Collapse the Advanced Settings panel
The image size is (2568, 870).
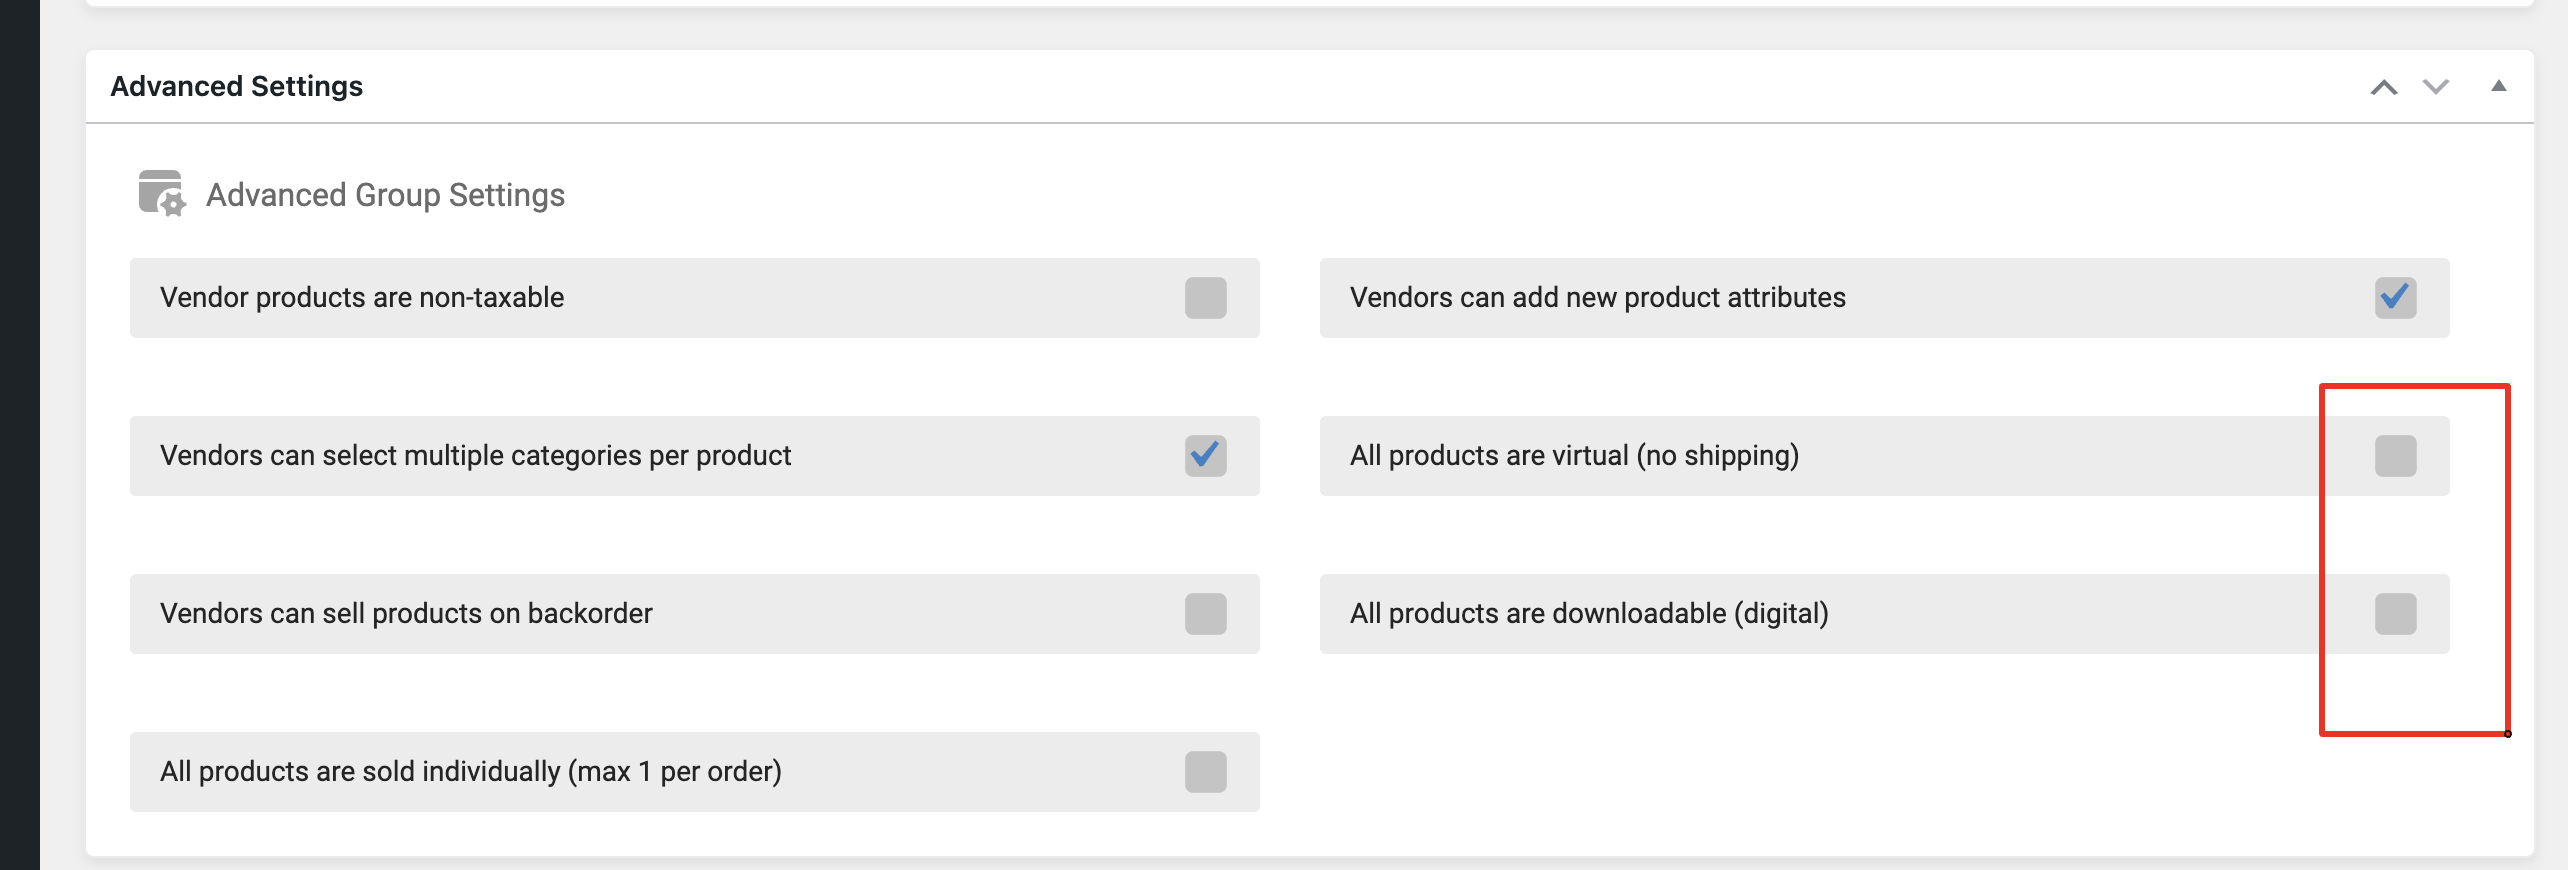click(x=2498, y=86)
